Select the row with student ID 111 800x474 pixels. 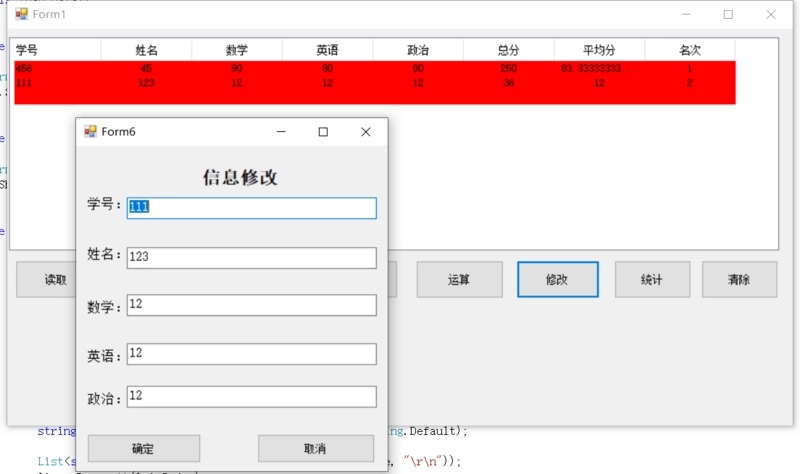coord(375,83)
